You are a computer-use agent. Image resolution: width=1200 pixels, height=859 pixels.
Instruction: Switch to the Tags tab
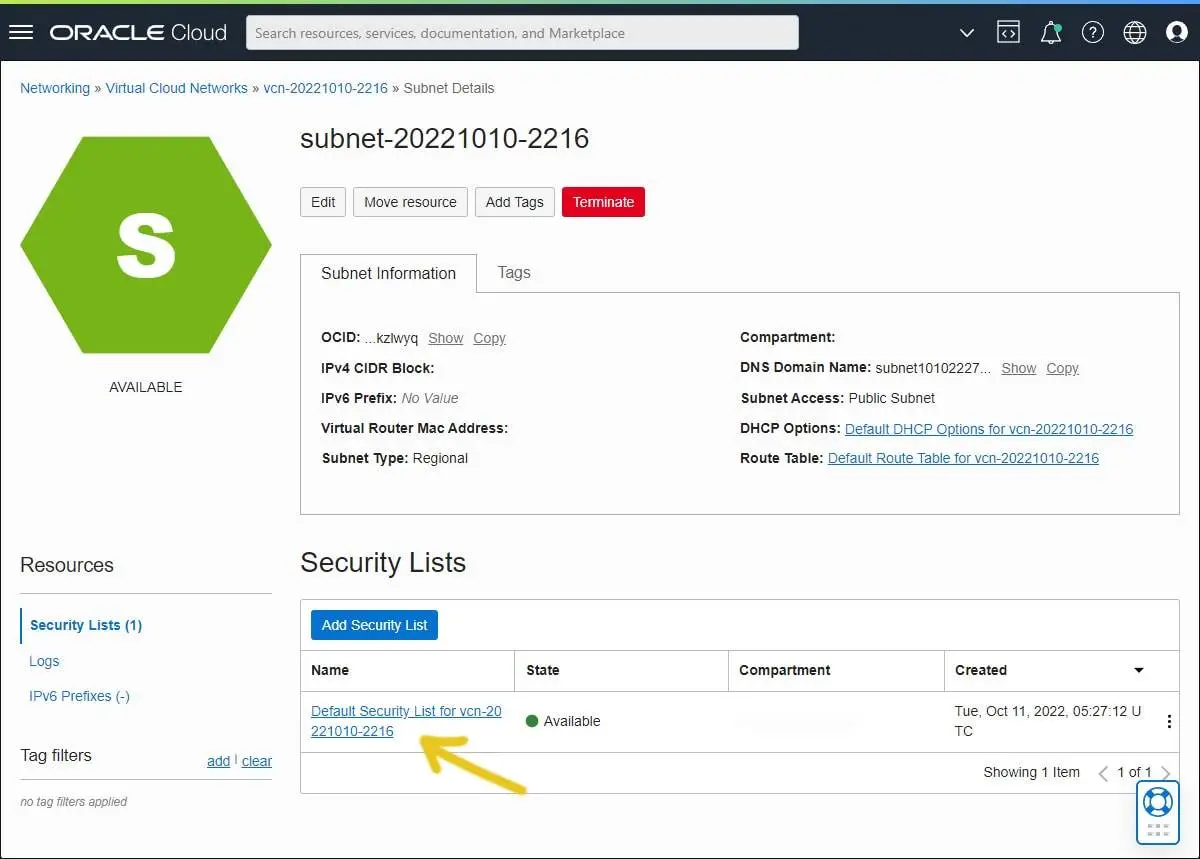coord(514,272)
